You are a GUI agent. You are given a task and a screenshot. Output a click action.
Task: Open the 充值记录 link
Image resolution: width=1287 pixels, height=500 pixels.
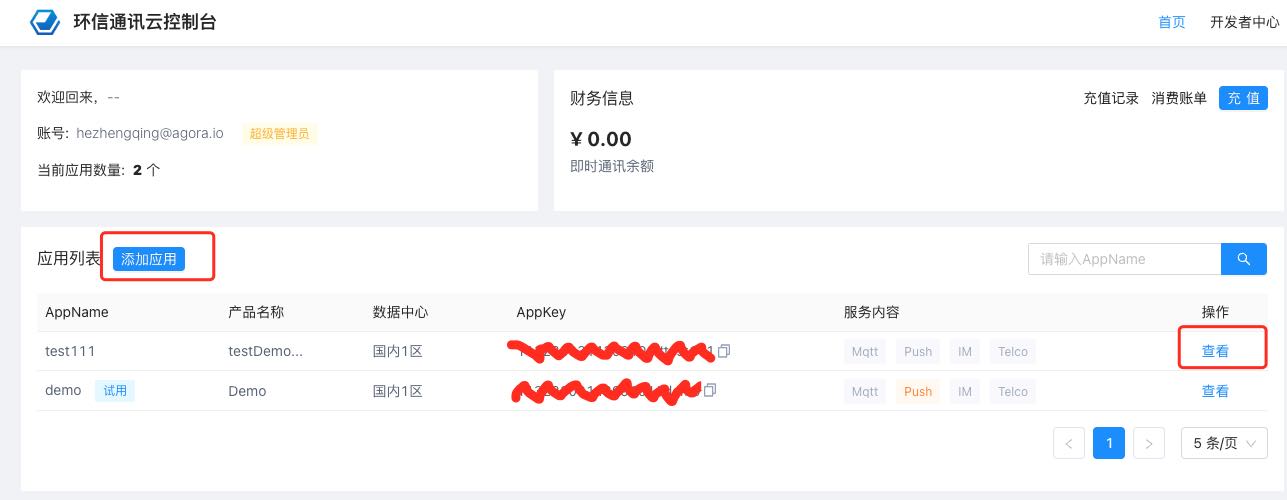1111,98
